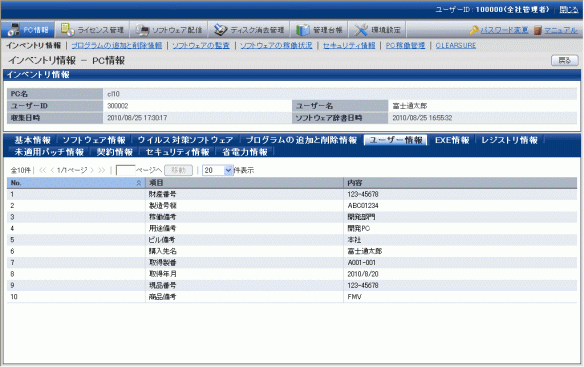The width and height of the screenshot is (584, 367).
Task: Click the FMV content cell
Action: [x=354, y=297]
